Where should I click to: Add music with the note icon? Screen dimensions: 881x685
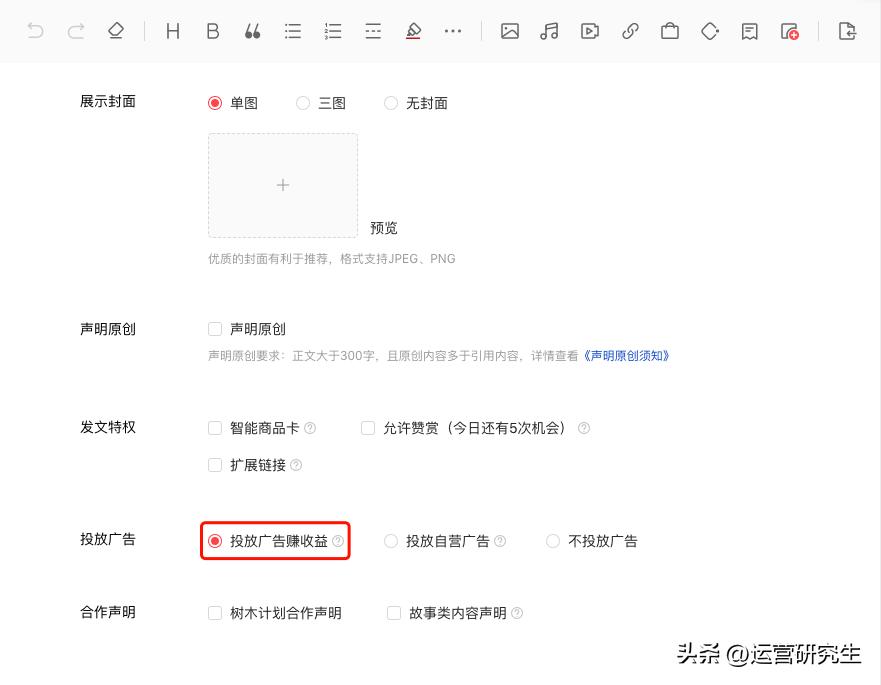[x=549, y=31]
